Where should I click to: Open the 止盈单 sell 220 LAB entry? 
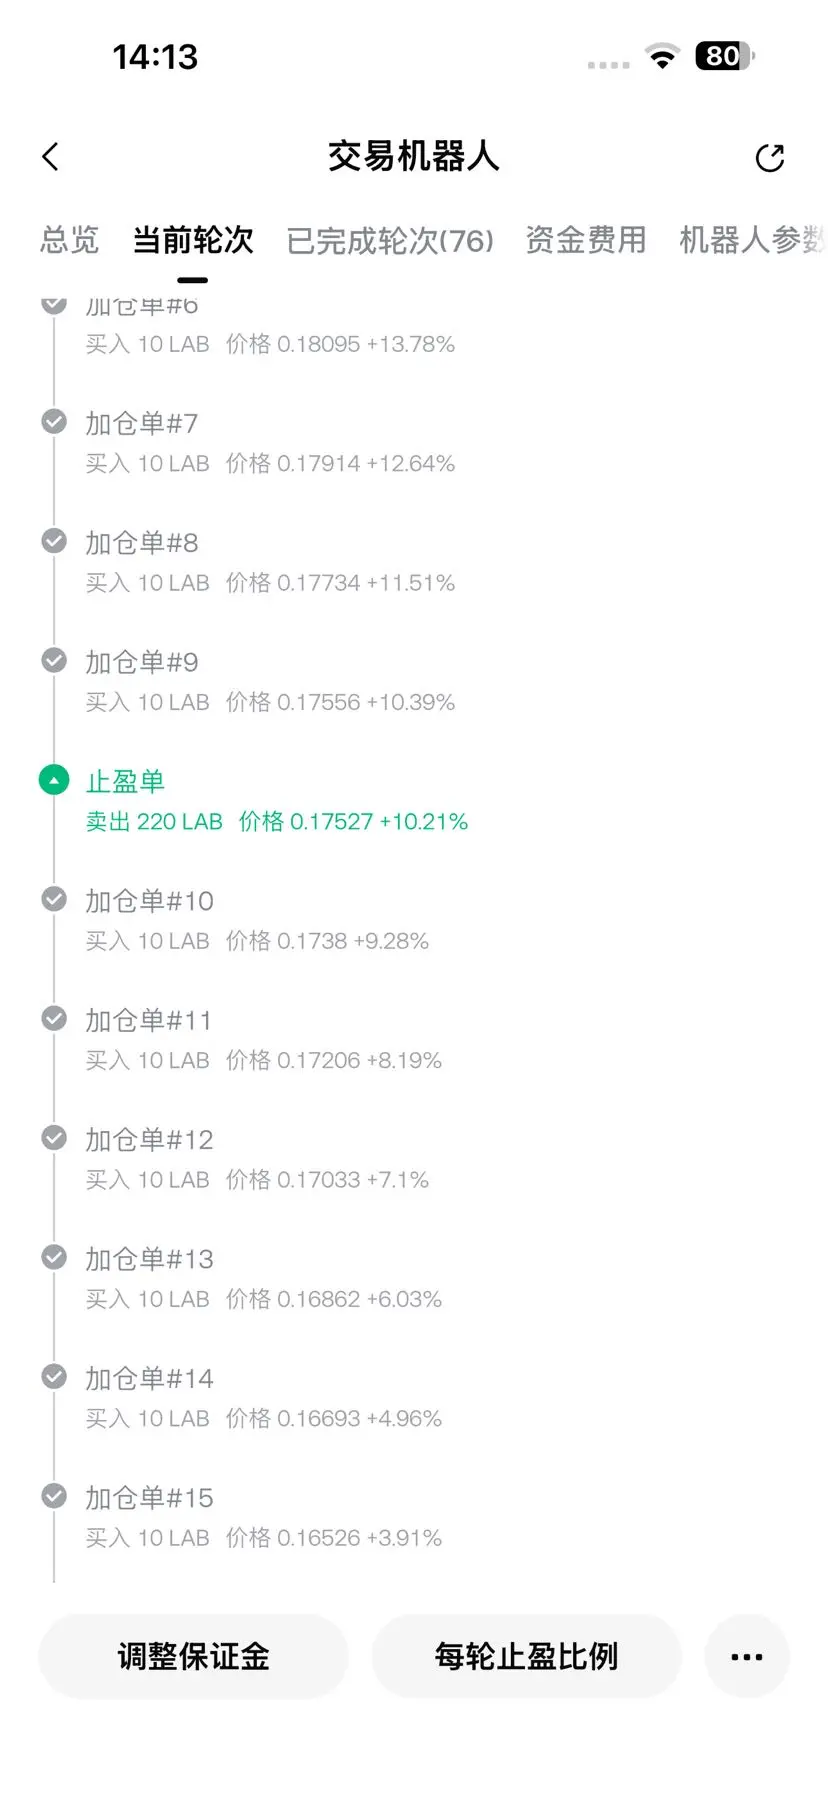[277, 801]
